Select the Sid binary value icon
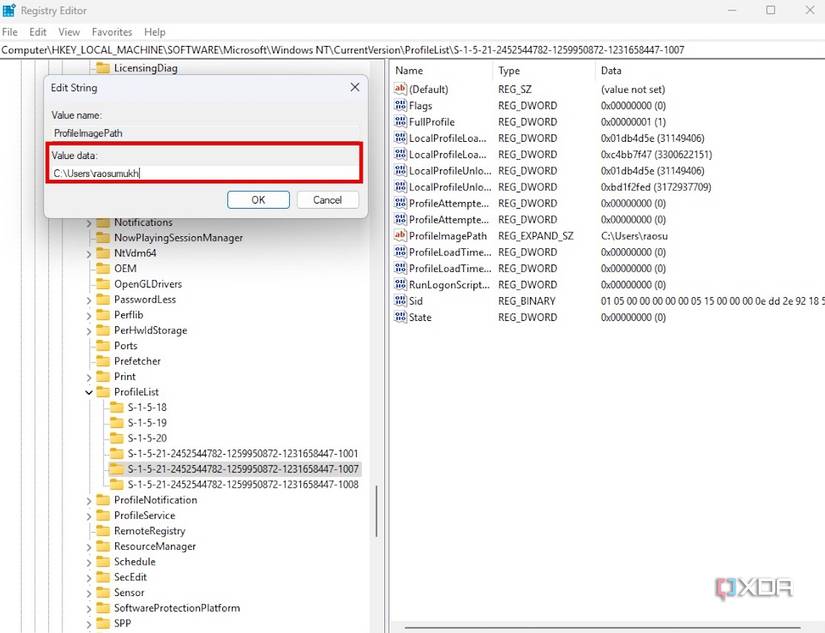 coord(400,301)
